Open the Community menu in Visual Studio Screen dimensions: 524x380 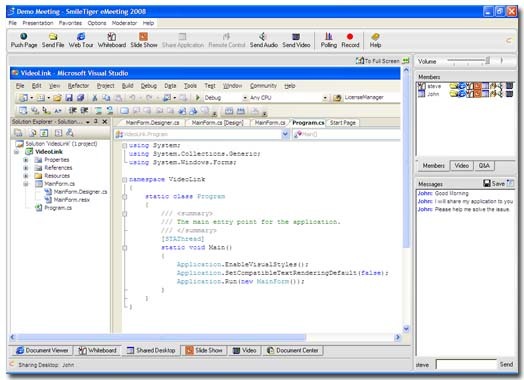(x=263, y=86)
